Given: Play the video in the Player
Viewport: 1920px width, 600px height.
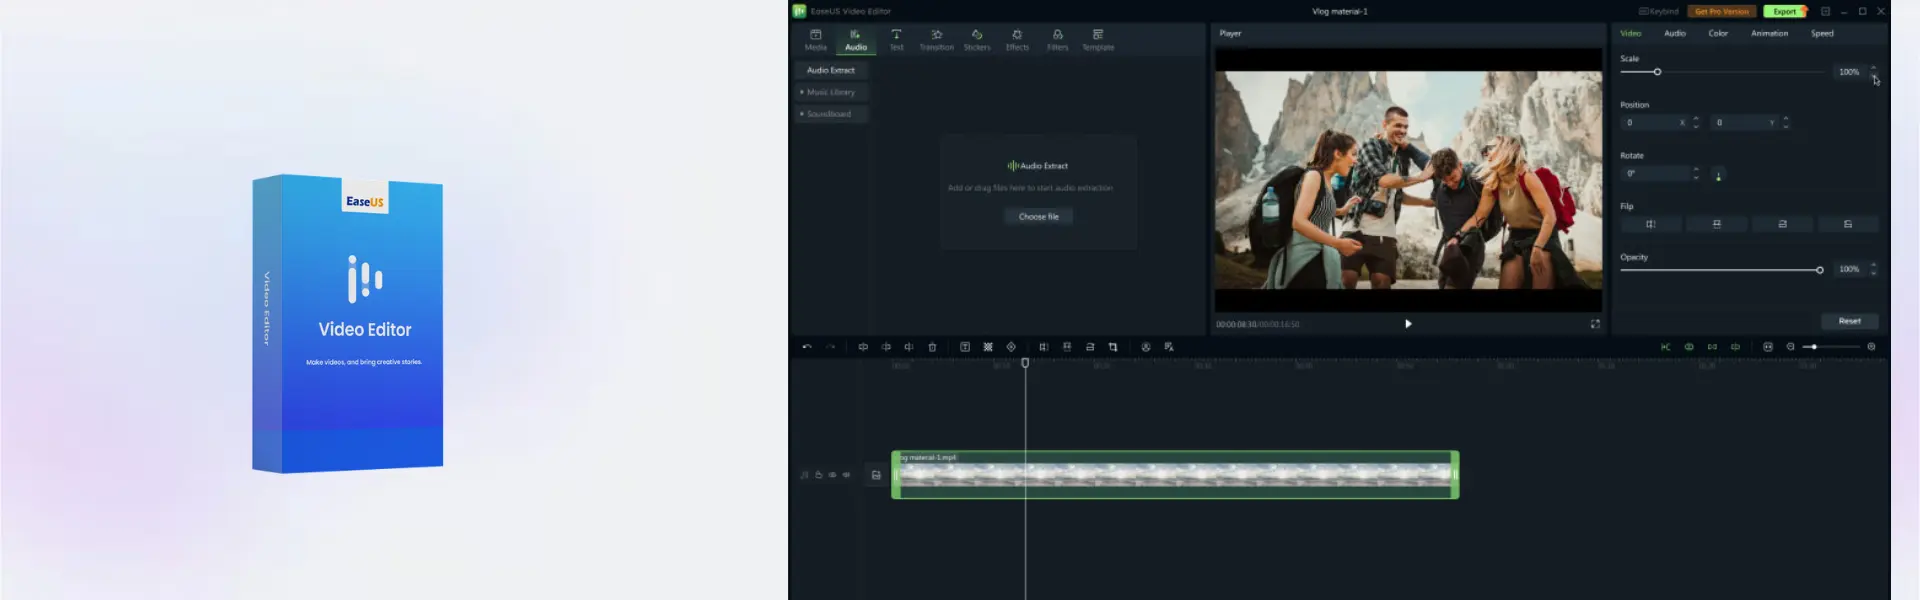Looking at the screenshot, I should click(1408, 324).
